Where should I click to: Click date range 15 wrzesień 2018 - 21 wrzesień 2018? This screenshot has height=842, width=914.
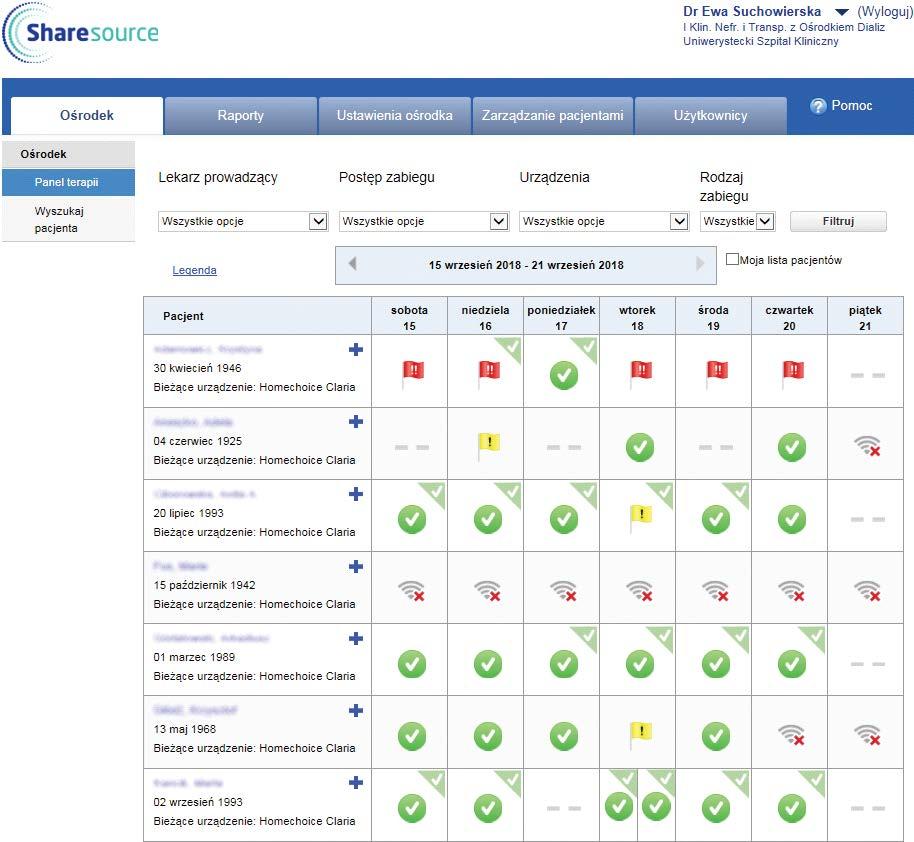pos(526,265)
